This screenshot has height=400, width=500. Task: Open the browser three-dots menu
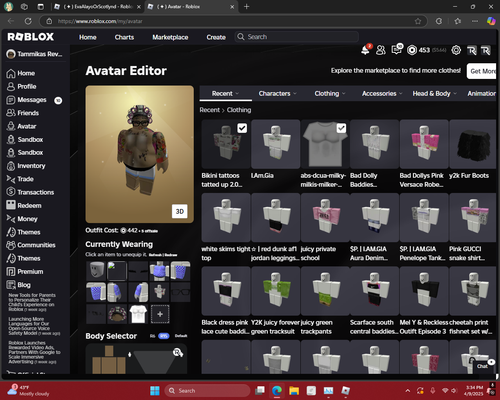point(475,21)
